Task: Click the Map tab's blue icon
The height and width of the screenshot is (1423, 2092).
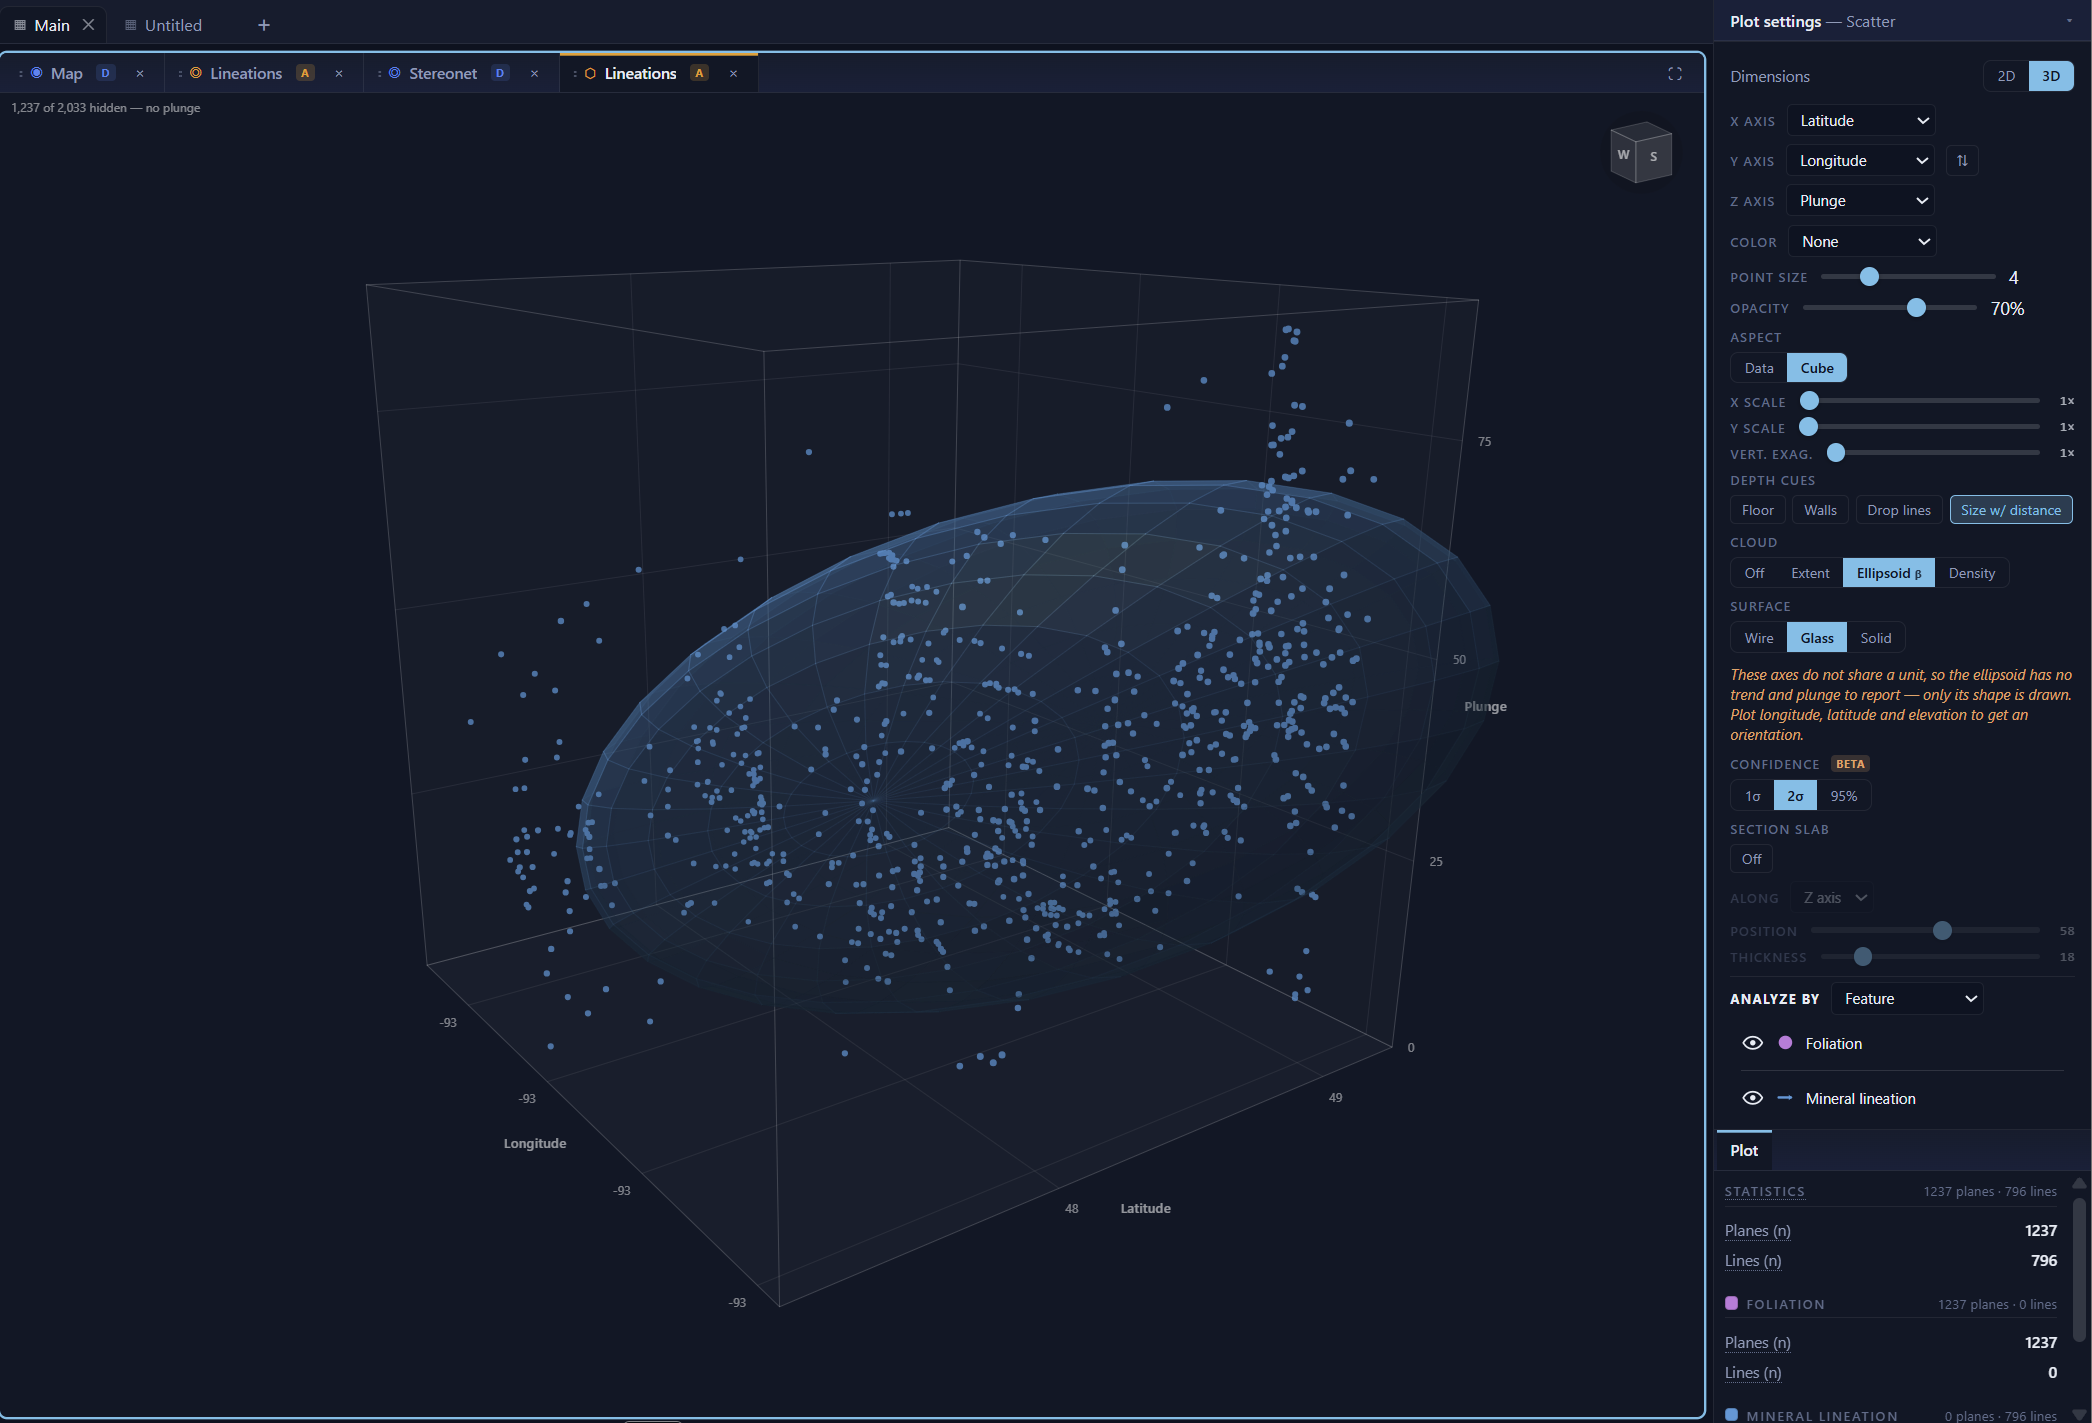Action: (37, 73)
